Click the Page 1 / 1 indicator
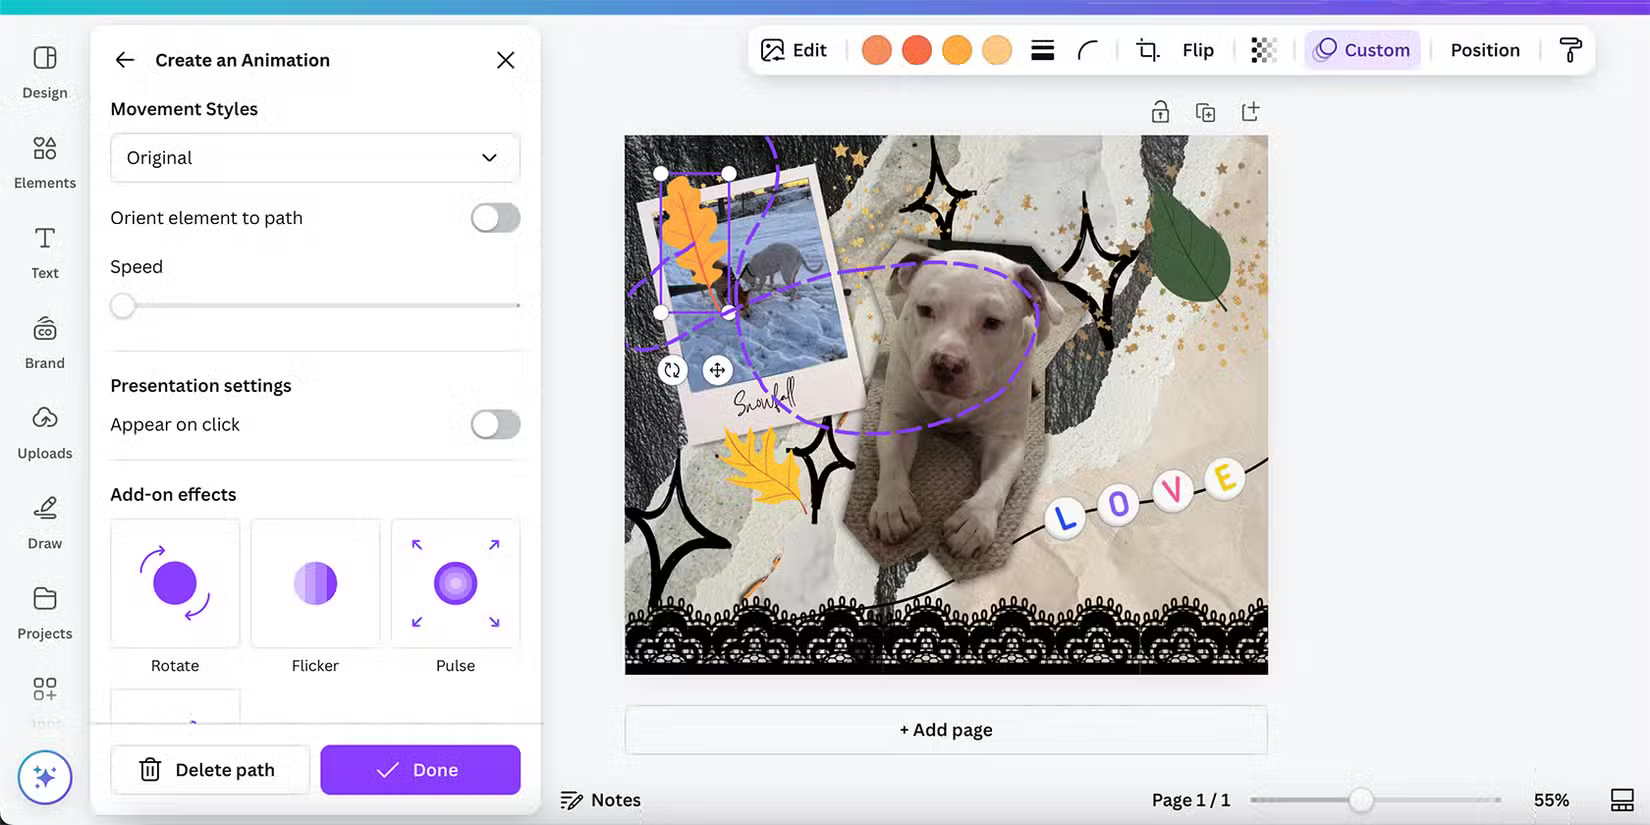1650x825 pixels. [x=1191, y=800]
